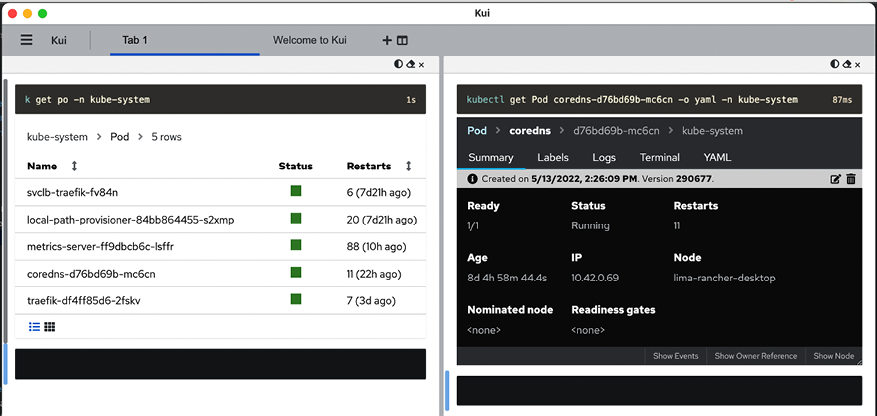The height and width of the screenshot is (416, 877).
Task: Sort pods by Restarts column arrow
Action: [x=408, y=166]
